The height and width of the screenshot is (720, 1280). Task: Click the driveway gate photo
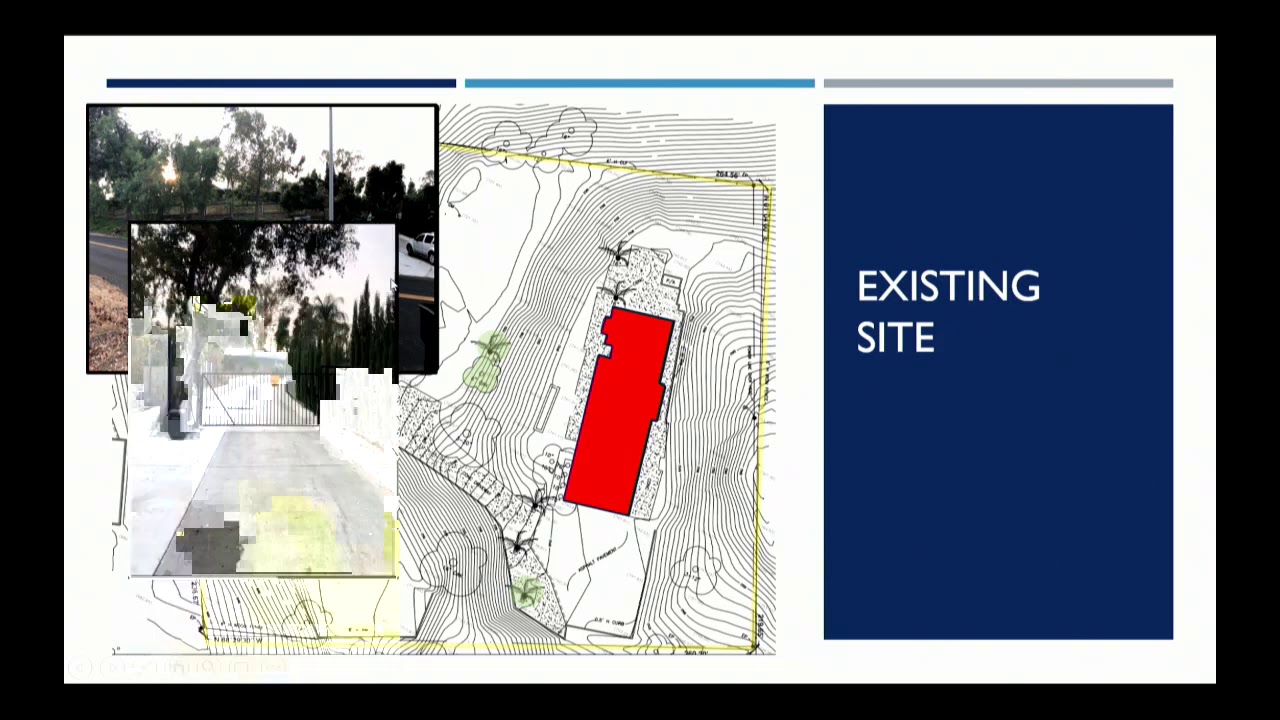[x=263, y=400]
